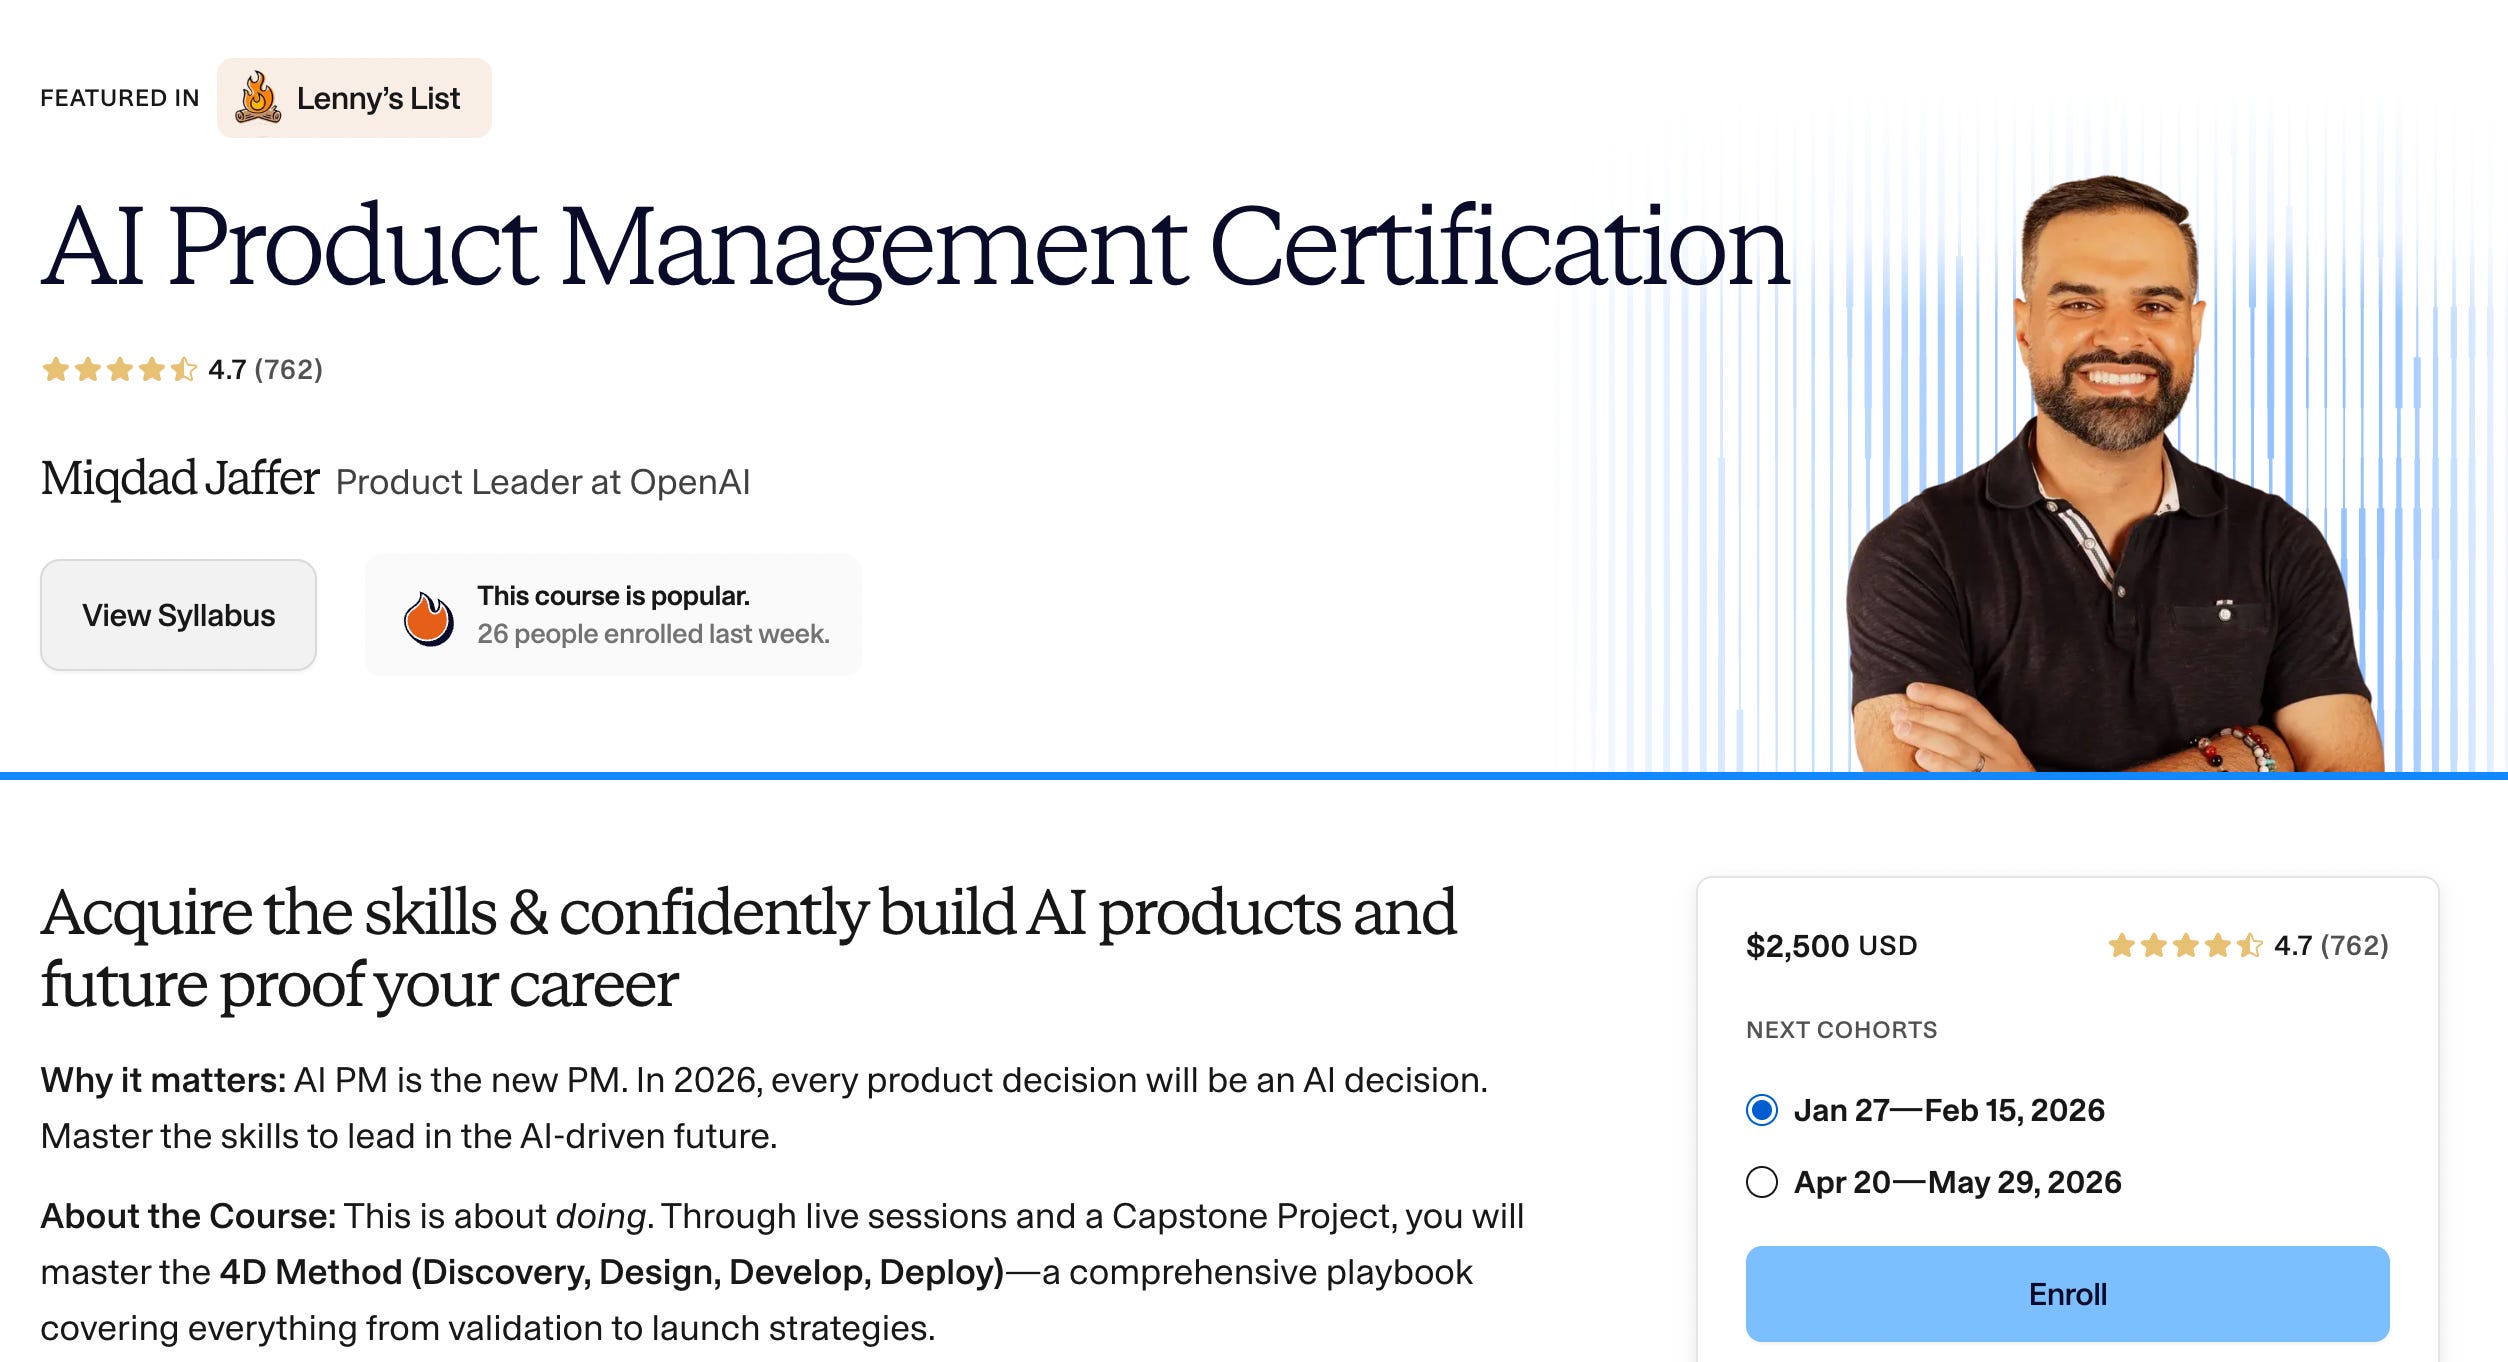The image size is (2508, 1362).
Task: Click the half star in the header rating
Action: coord(183,370)
